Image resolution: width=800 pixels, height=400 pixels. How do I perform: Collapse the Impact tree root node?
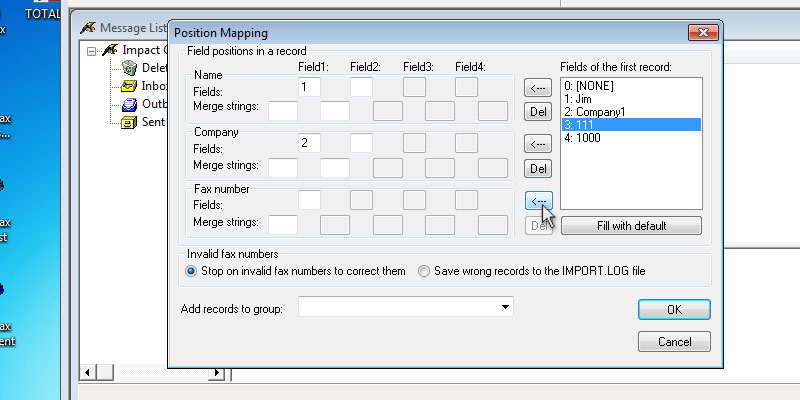92,50
